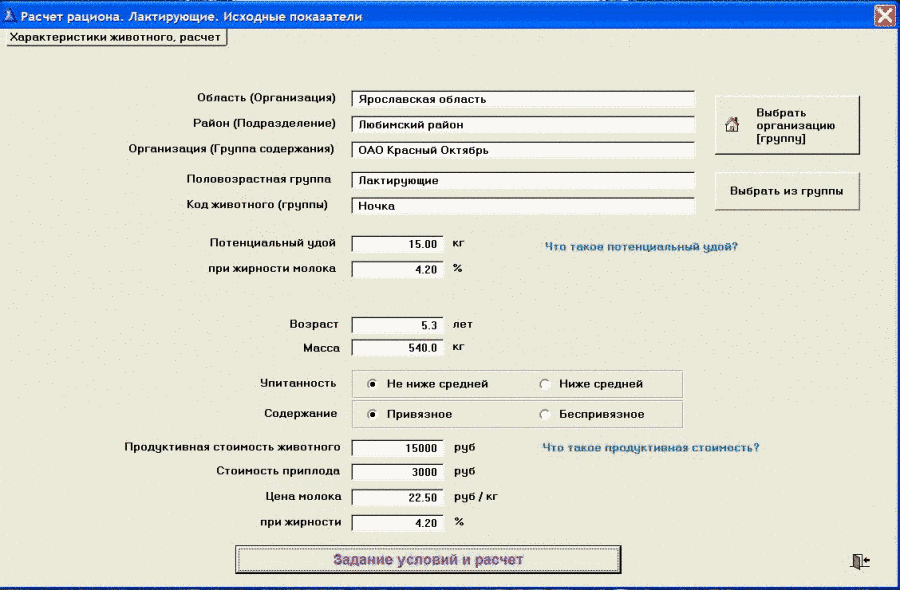Viewport: 900px width, 590px height.
Task: Open 'Характеристики животного, расчет' tab
Action: tap(115, 37)
